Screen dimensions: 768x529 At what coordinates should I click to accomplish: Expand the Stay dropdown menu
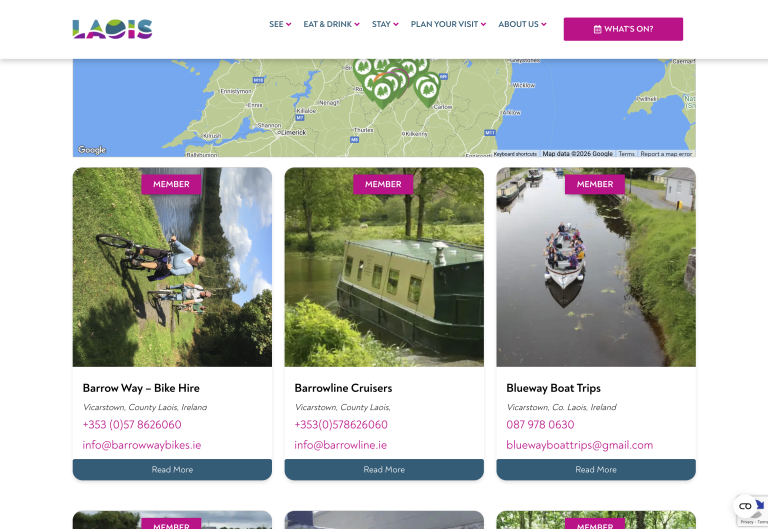[x=385, y=24]
